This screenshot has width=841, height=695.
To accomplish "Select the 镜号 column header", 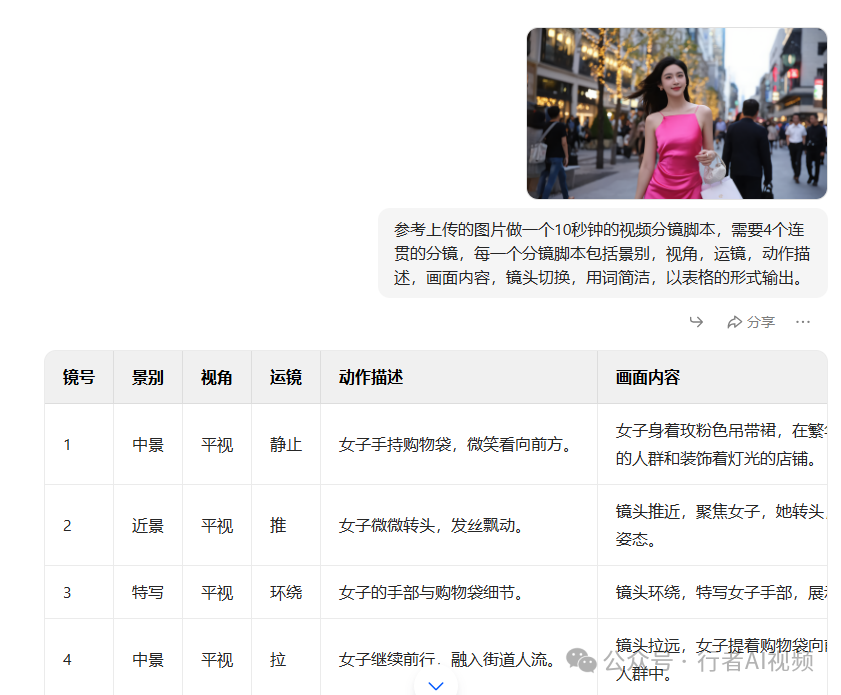I will point(79,377).
